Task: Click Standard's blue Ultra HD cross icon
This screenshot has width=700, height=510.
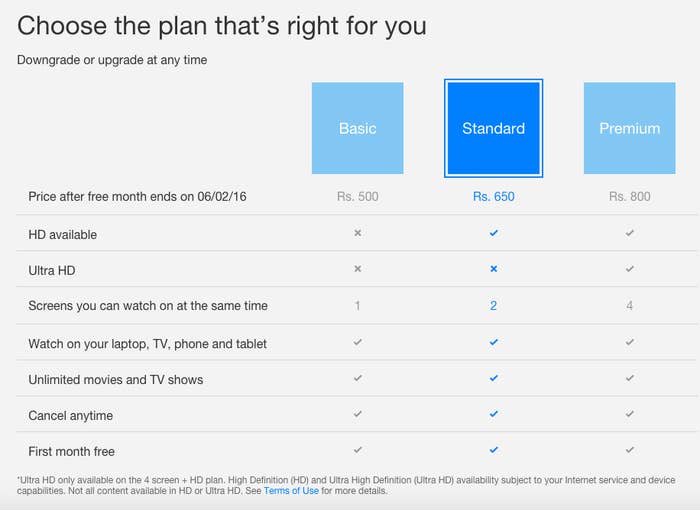Action: [x=494, y=269]
